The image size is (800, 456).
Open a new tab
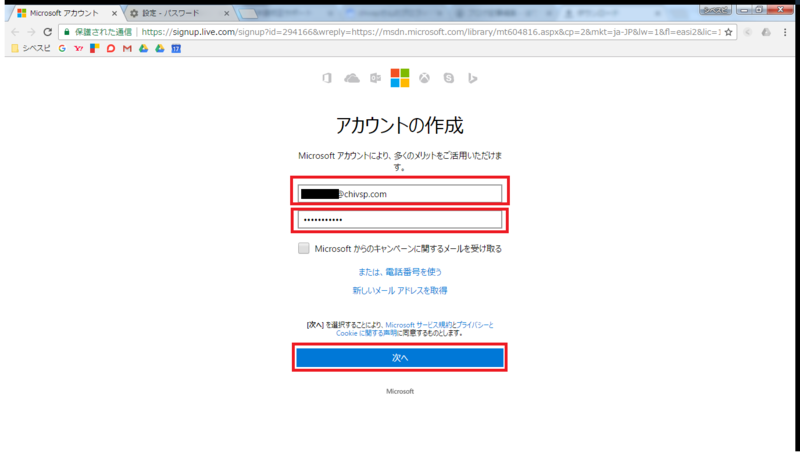pos(248,14)
